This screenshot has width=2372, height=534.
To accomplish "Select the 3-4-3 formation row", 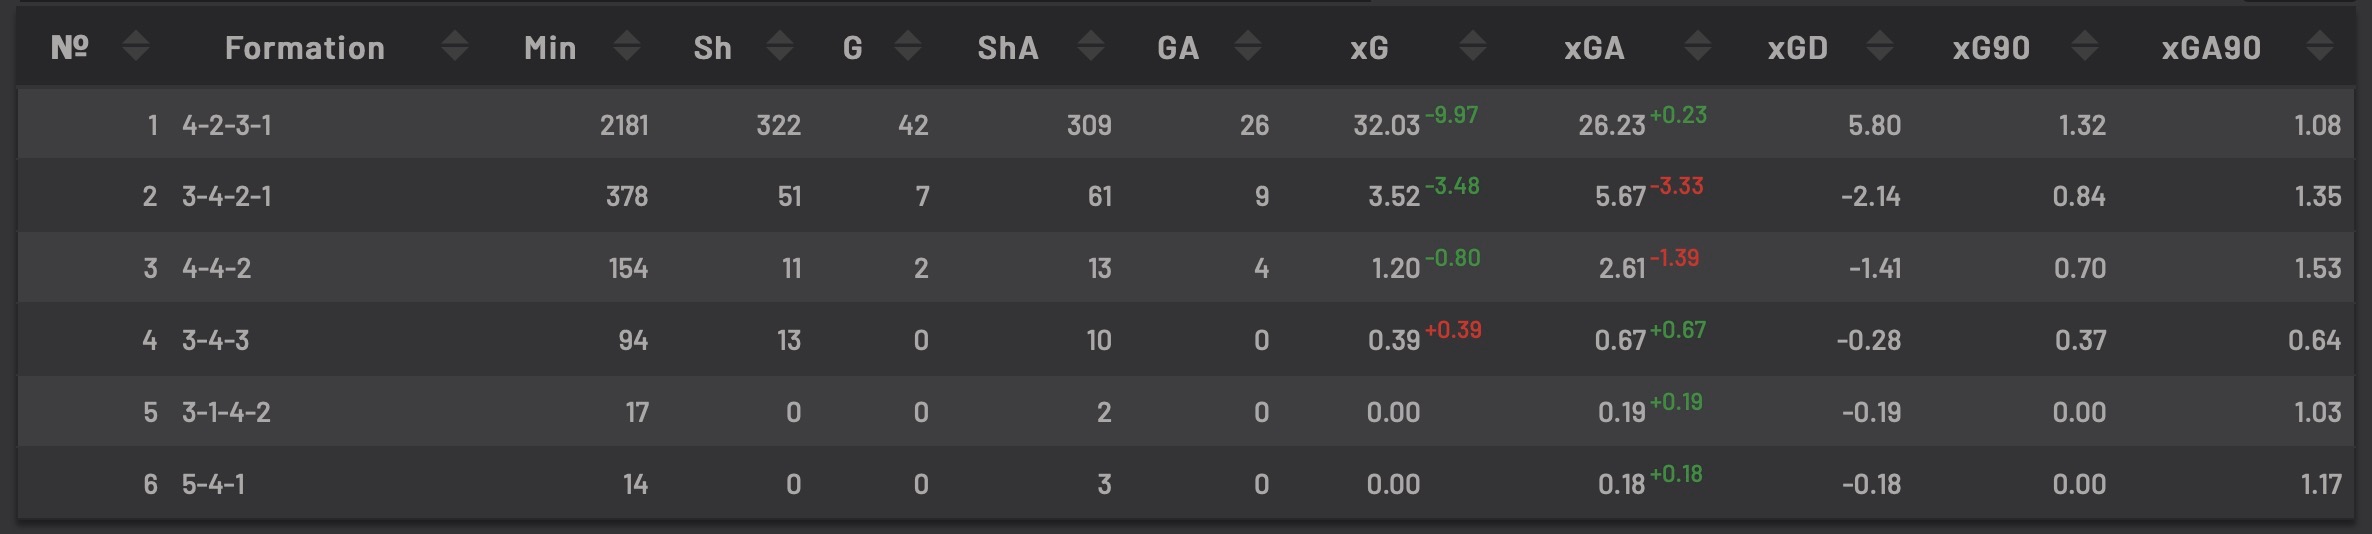I will (x=216, y=340).
